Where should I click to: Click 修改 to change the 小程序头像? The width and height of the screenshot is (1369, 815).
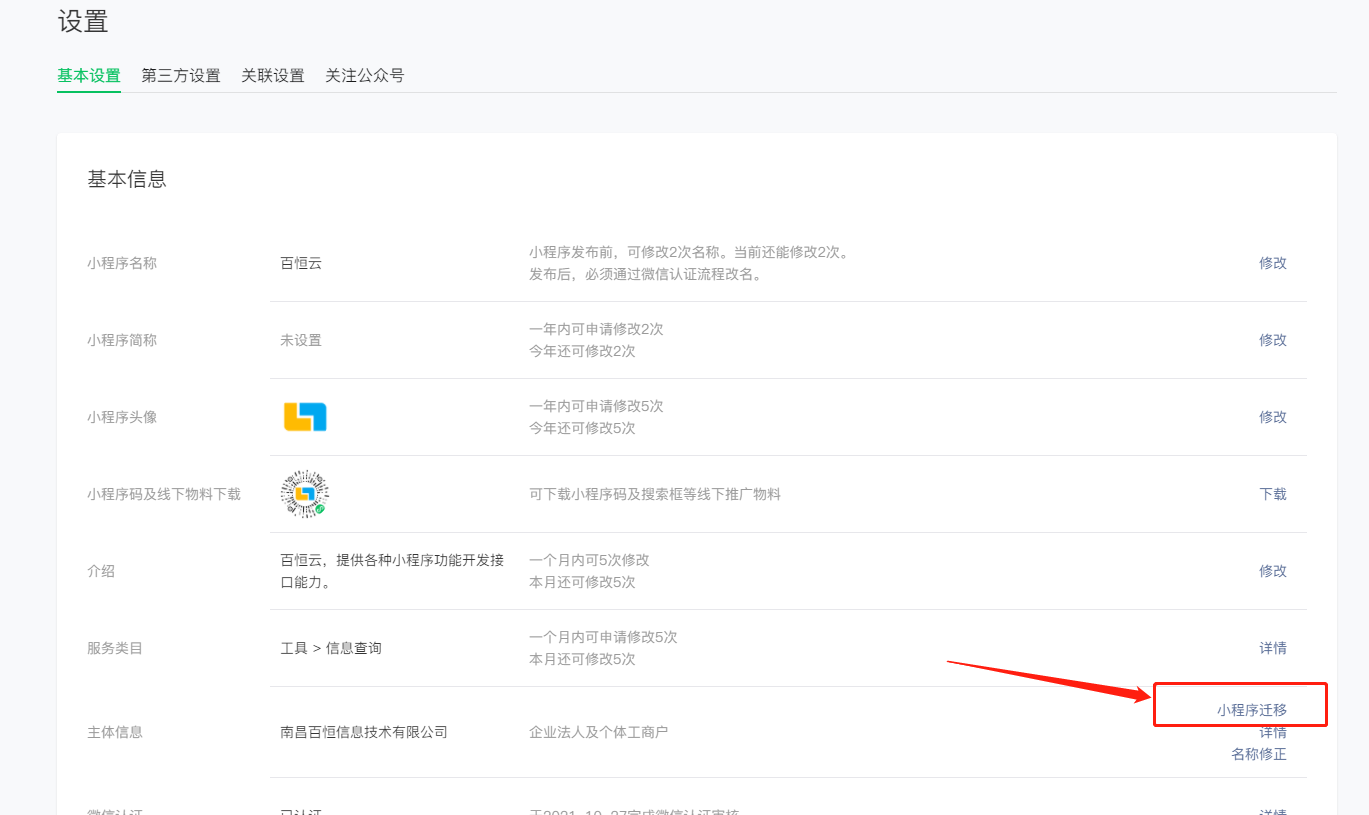1272,417
